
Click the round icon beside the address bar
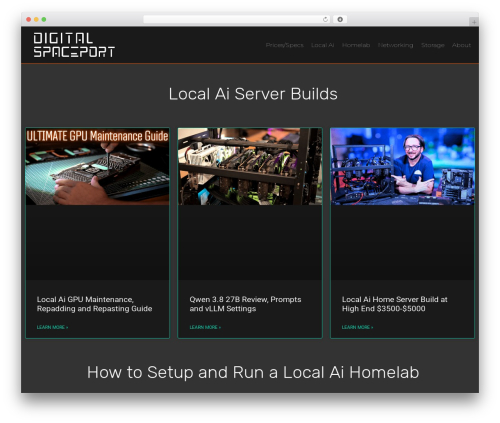coord(340,20)
